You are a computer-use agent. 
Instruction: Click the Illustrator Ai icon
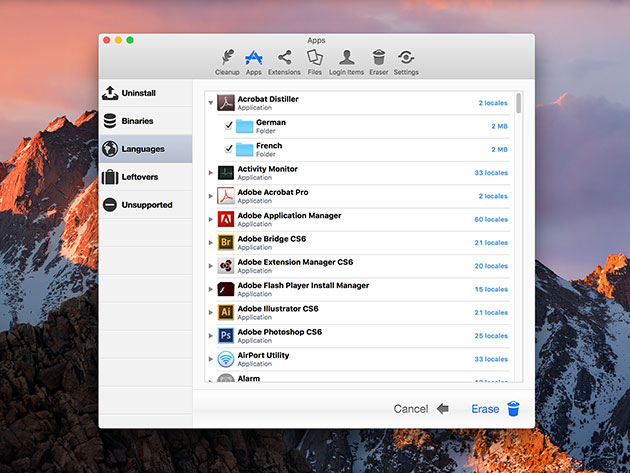226,313
